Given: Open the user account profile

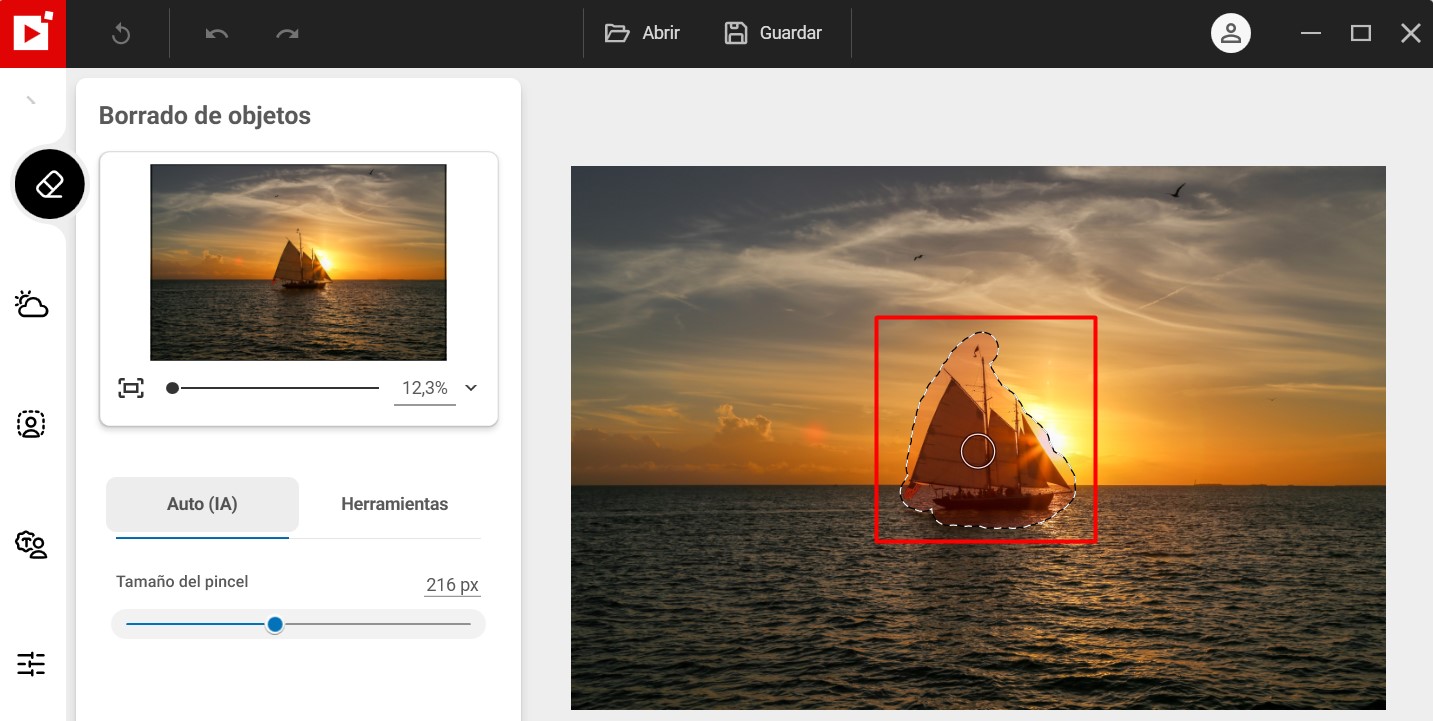Looking at the screenshot, I should (1230, 33).
